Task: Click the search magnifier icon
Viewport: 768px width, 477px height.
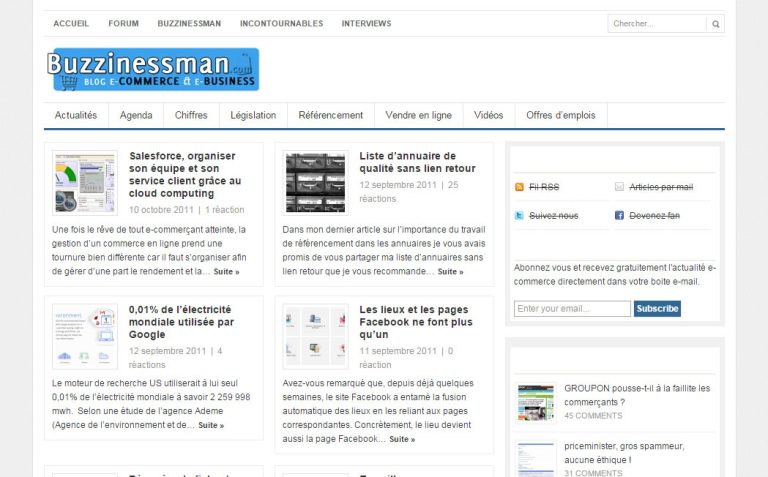Action: point(716,24)
